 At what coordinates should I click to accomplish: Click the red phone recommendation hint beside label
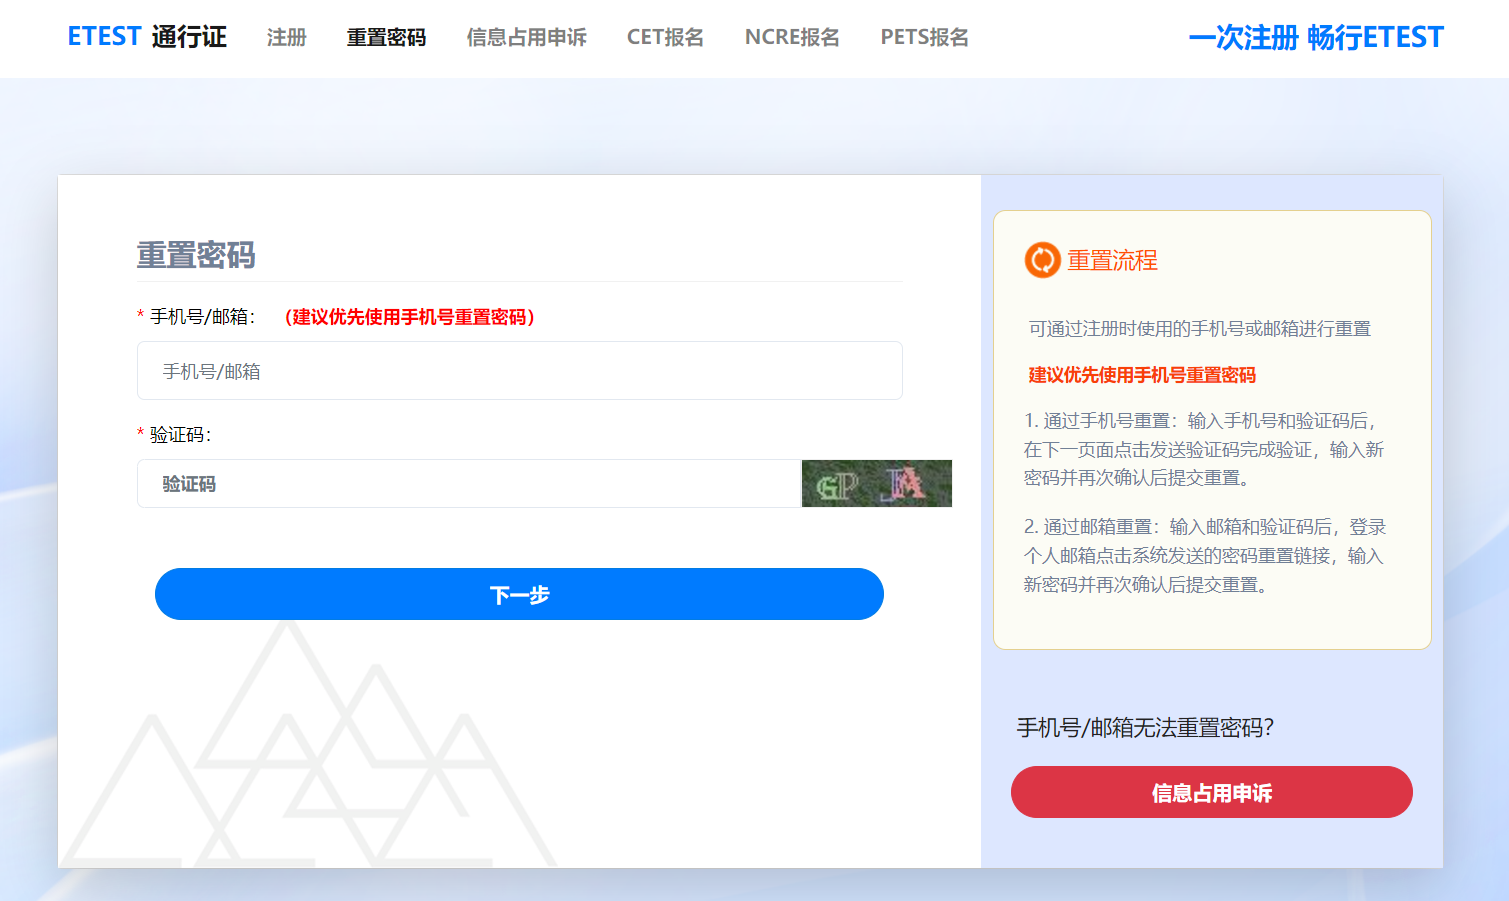click(410, 317)
